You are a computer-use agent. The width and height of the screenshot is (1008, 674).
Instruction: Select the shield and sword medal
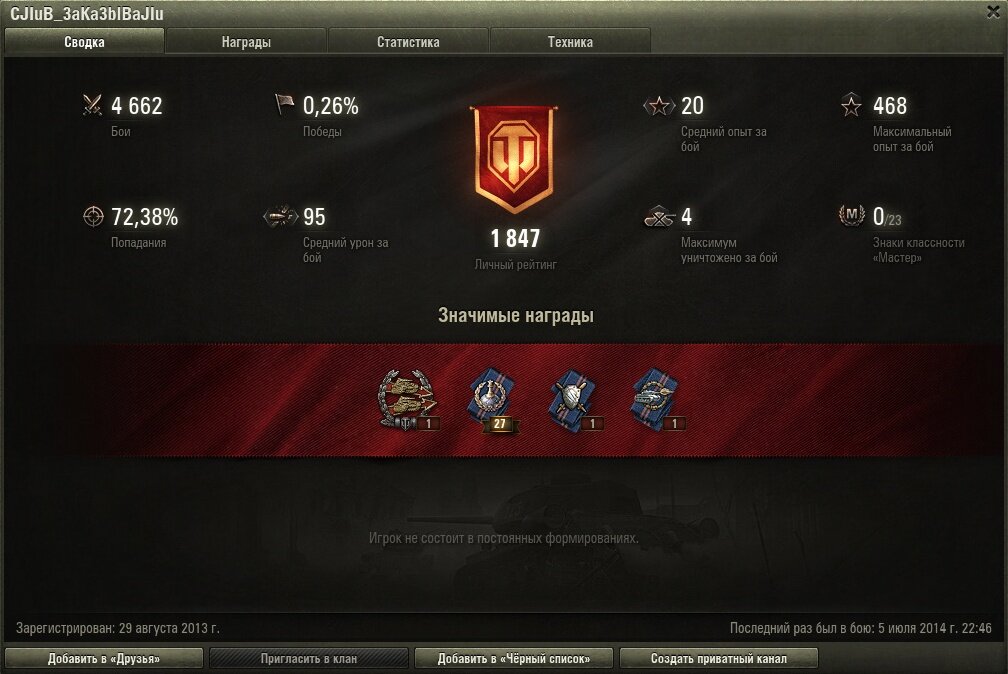pyautogui.click(x=575, y=399)
